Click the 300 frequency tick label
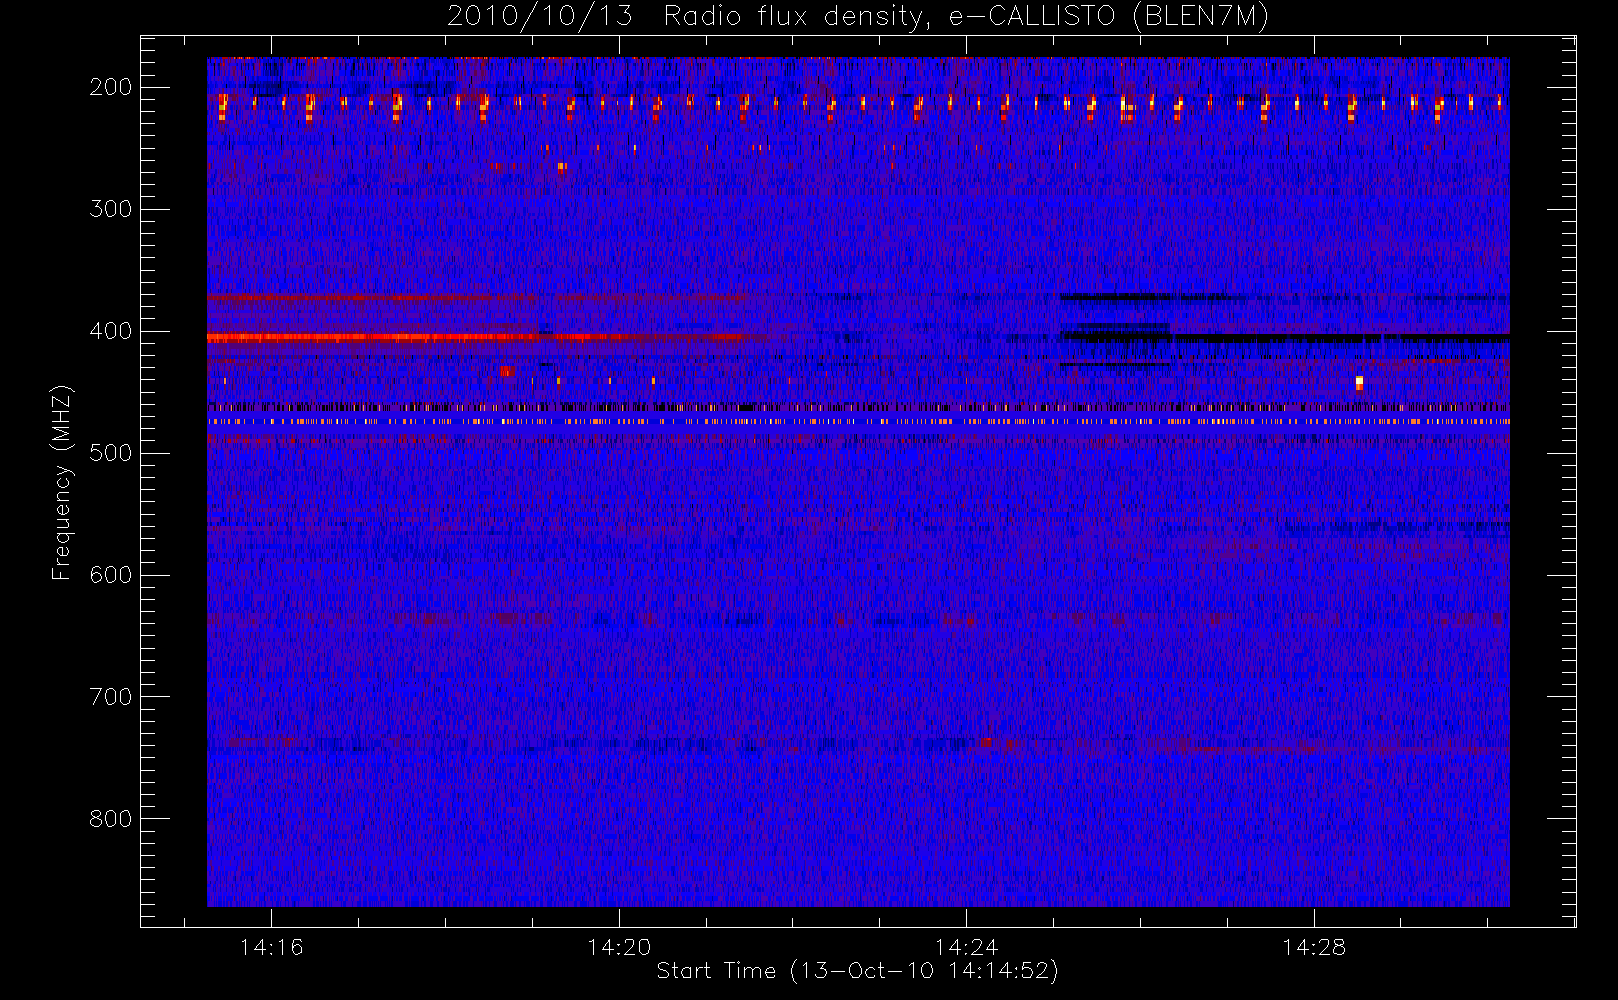This screenshot has height=1000, width=1618. pos(111,209)
